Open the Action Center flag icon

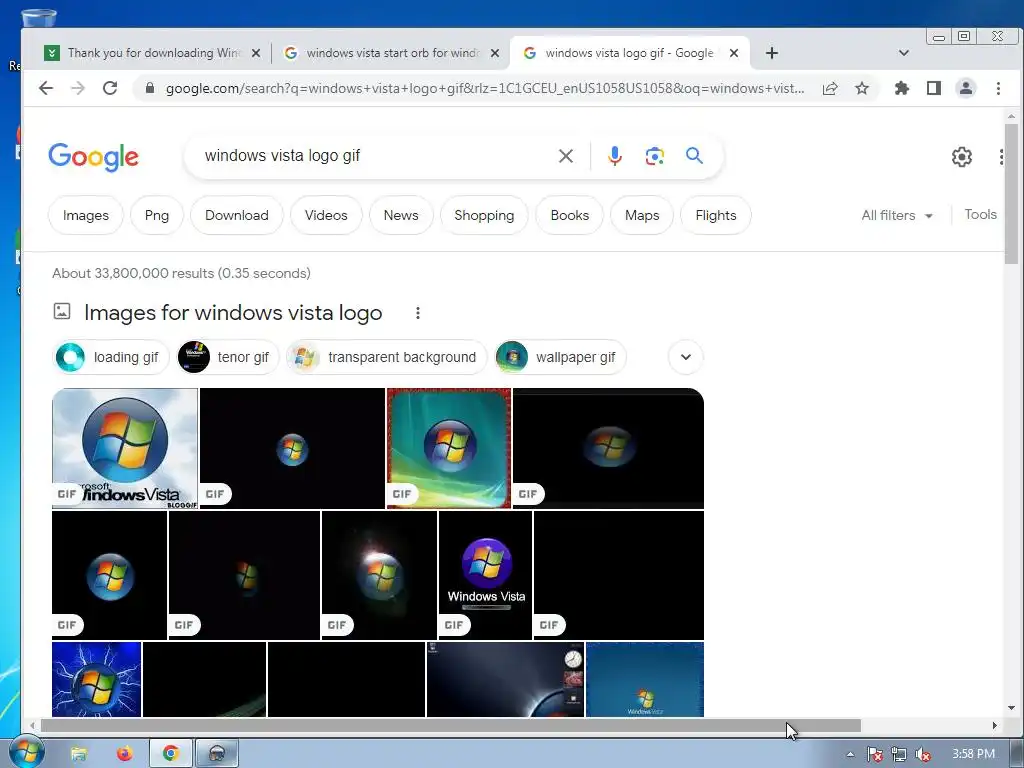point(874,755)
